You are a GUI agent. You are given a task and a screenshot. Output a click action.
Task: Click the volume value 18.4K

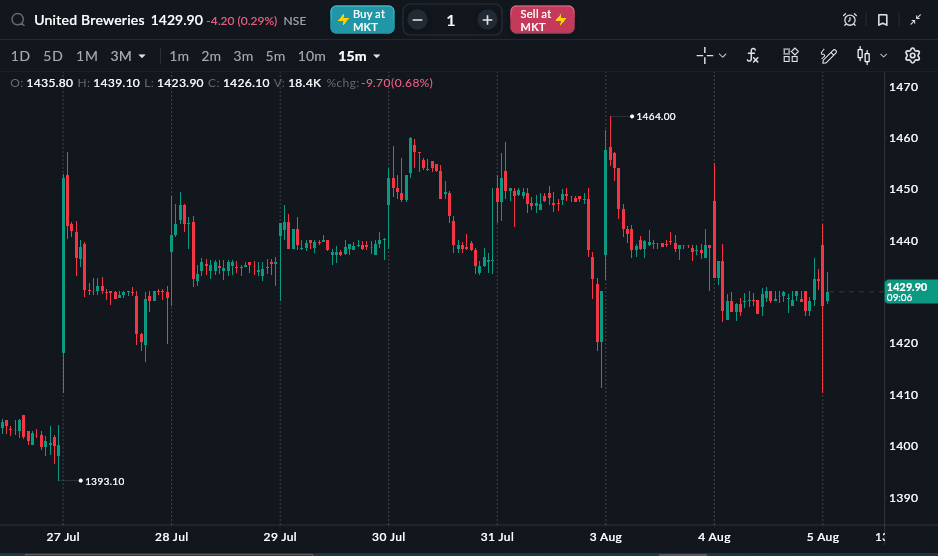pyautogui.click(x=304, y=83)
